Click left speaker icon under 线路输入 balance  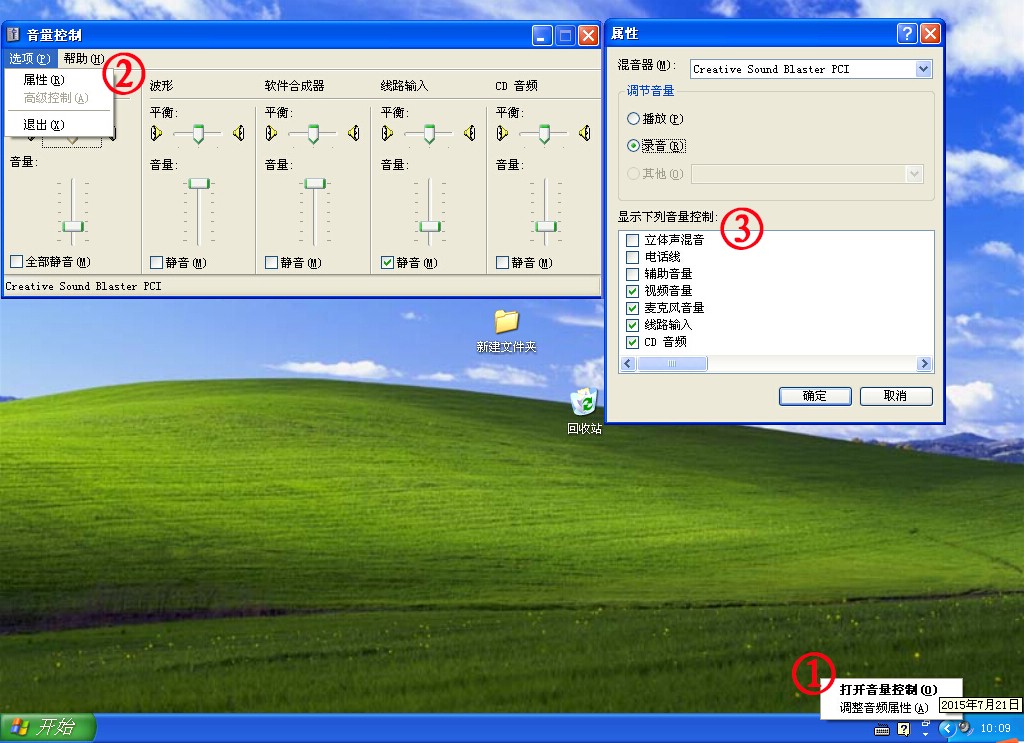coord(387,133)
